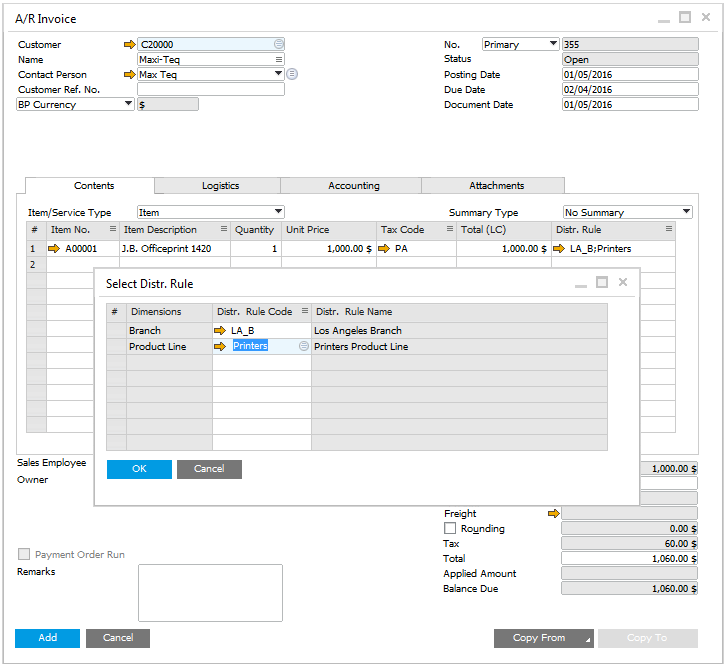Click the link arrow beside Printers rule code
Viewport: 724px width, 666px height.
click(220, 346)
